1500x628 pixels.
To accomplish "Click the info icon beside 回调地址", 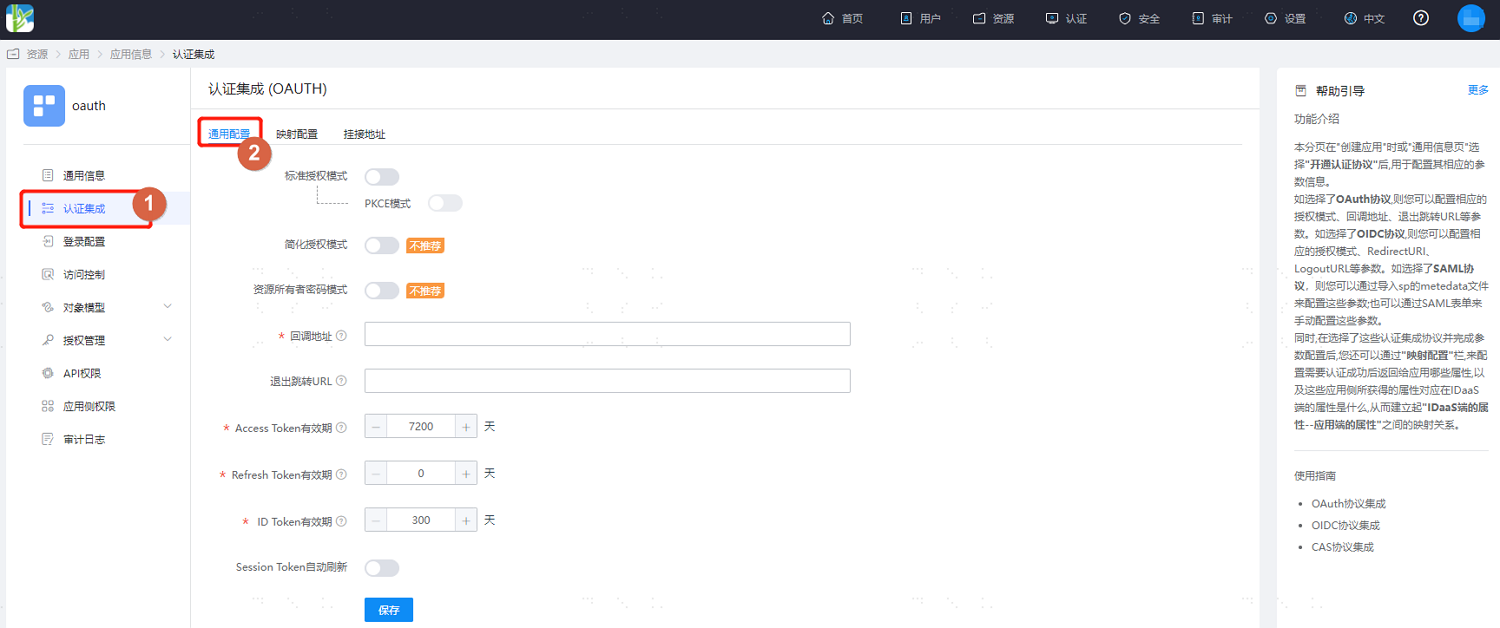I will pyautogui.click(x=342, y=336).
